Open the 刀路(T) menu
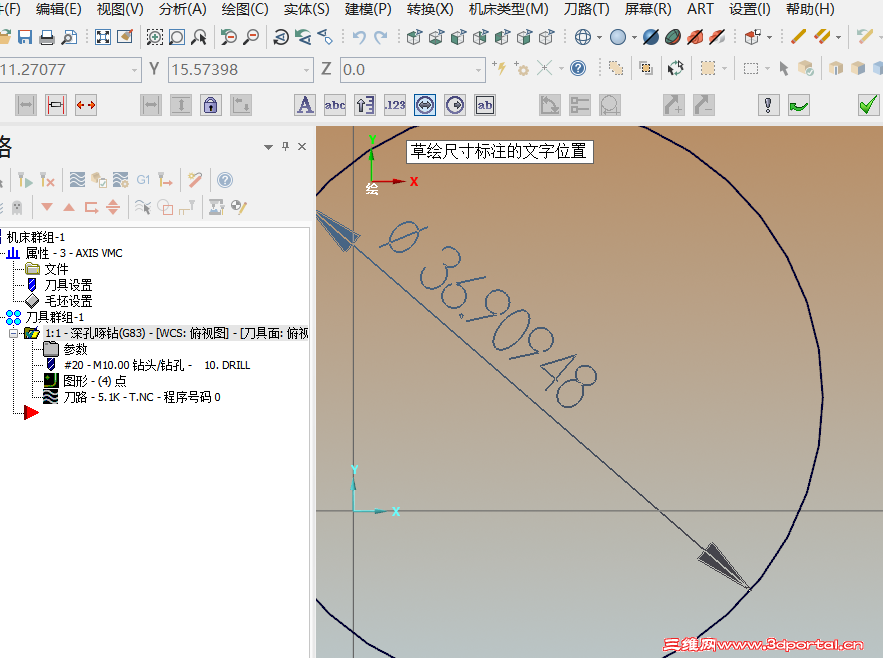The width and height of the screenshot is (883, 658). click(x=587, y=9)
